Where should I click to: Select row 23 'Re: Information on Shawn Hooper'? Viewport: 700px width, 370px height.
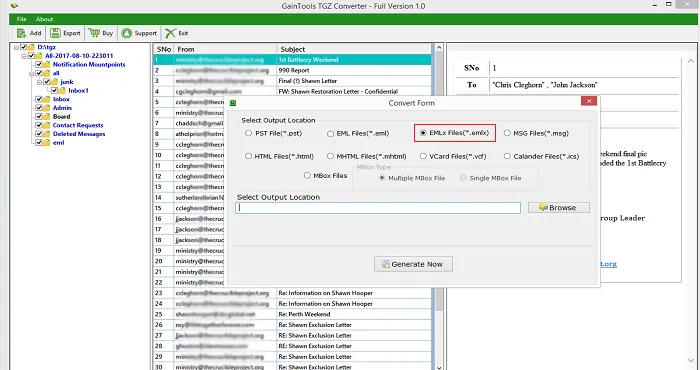[x=292, y=293]
